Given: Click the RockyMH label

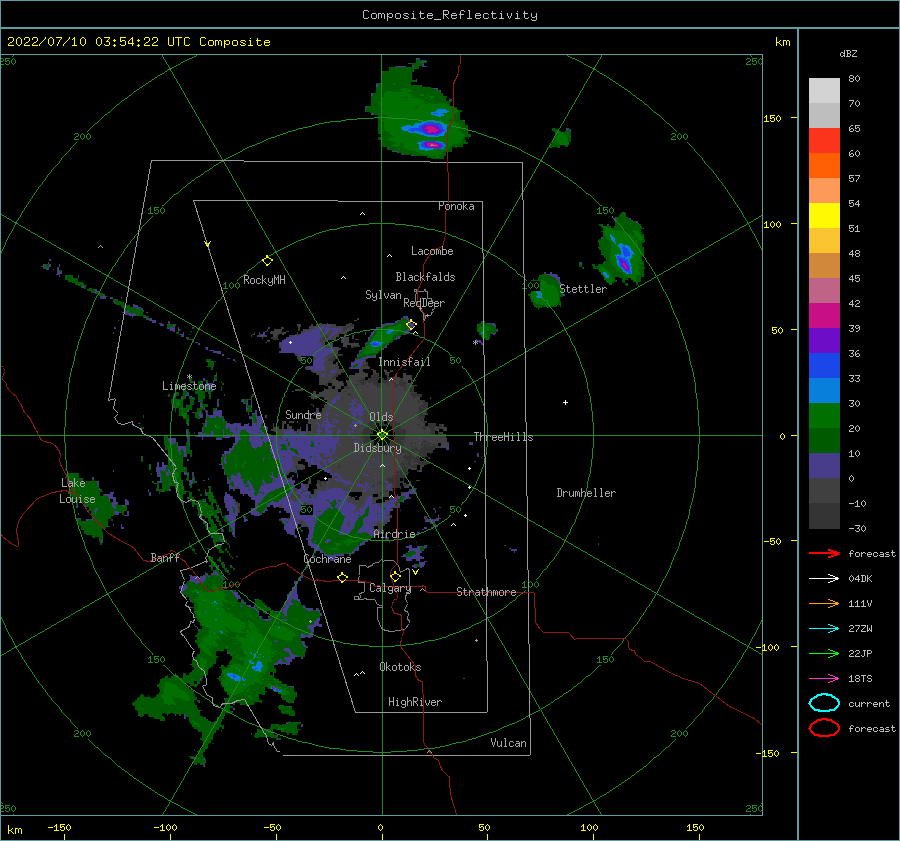Looking at the screenshot, I should (x=264, y=280).
